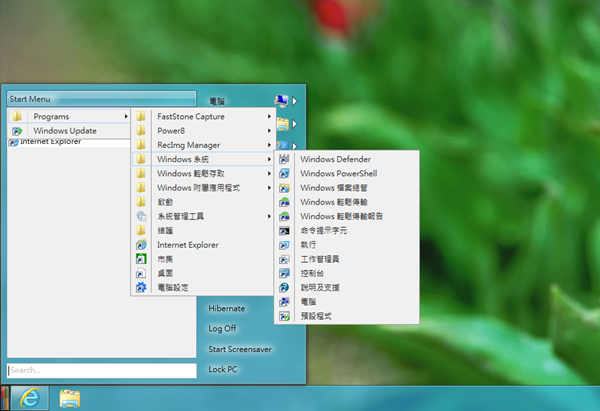Open 命令提示字元 command prompt icon
The height and width of the screenshot is (411, 600).
click(284, 230)
